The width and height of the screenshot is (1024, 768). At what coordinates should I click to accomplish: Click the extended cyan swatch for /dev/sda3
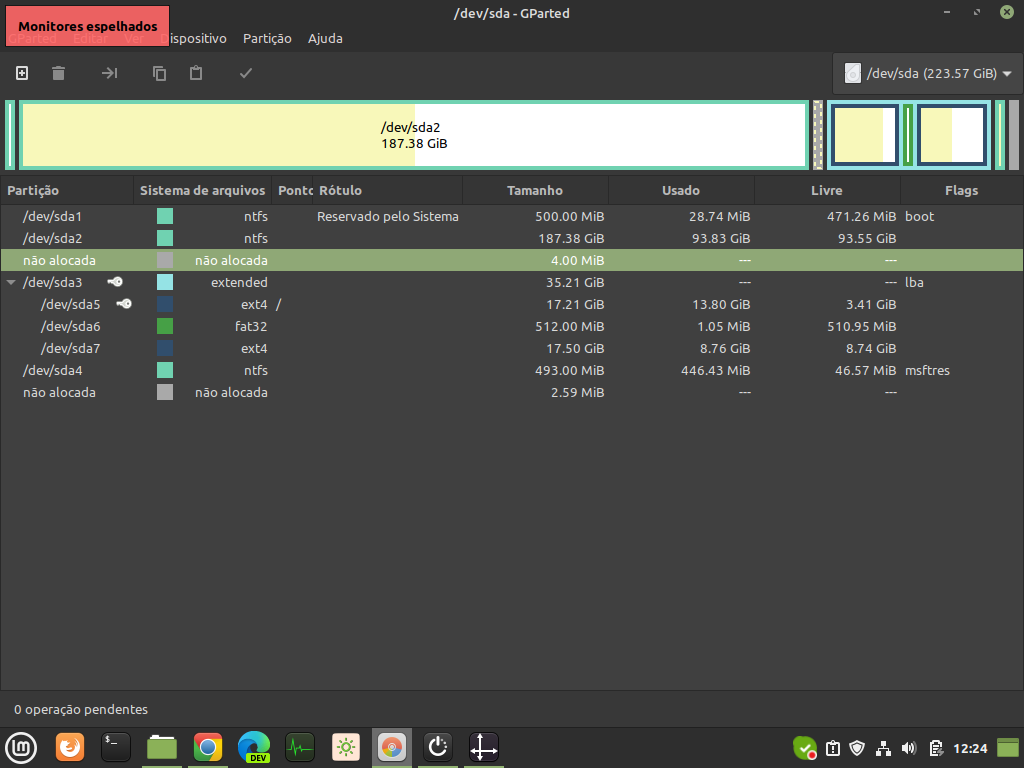tap(165, 282)
